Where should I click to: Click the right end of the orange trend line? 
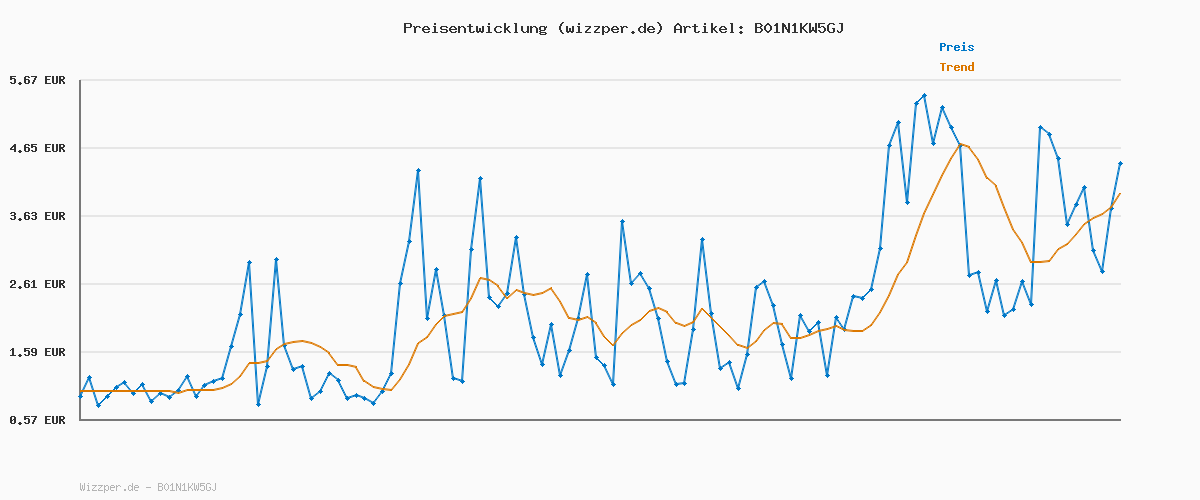(x=1120, y=194)
